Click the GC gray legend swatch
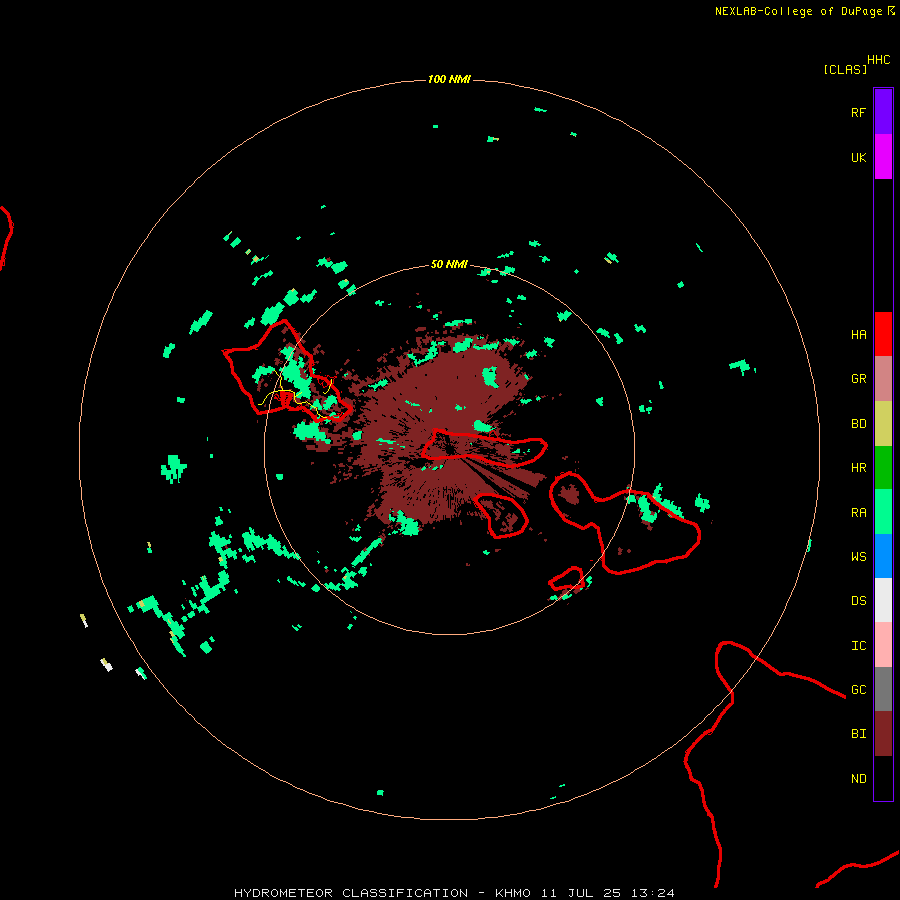The height and width of the screenshot is (900, 900). coord(883,689)
